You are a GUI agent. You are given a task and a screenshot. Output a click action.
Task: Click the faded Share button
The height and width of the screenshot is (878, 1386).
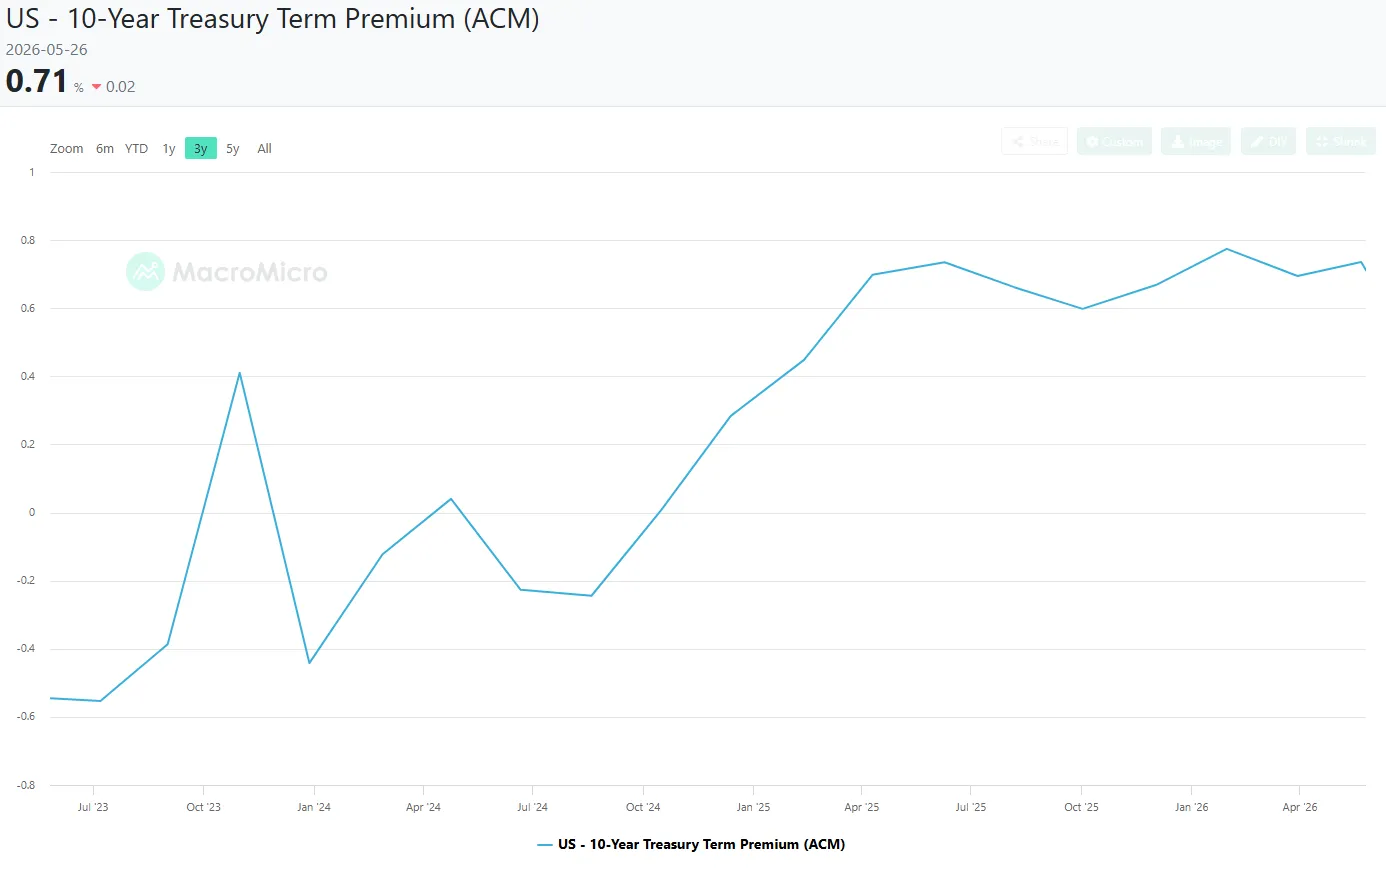[x=1035, y=141]
